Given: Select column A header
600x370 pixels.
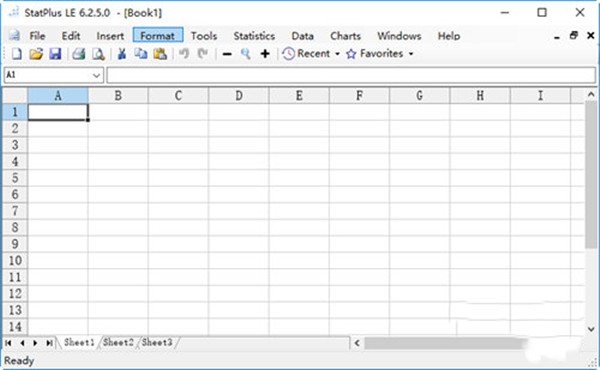Looking at the screenshot, I should click(58, 96).
